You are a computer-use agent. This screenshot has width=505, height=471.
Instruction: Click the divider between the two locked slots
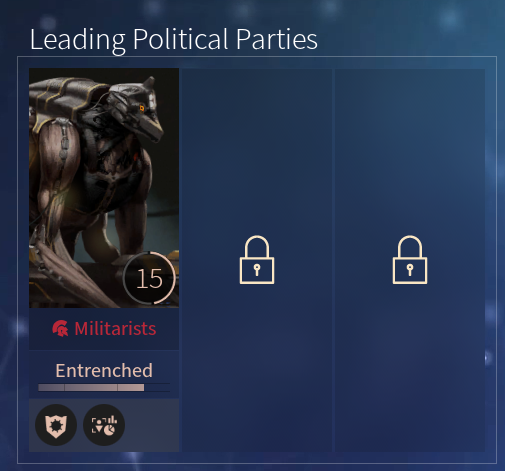pyautogui.click(x=333, y=260)
